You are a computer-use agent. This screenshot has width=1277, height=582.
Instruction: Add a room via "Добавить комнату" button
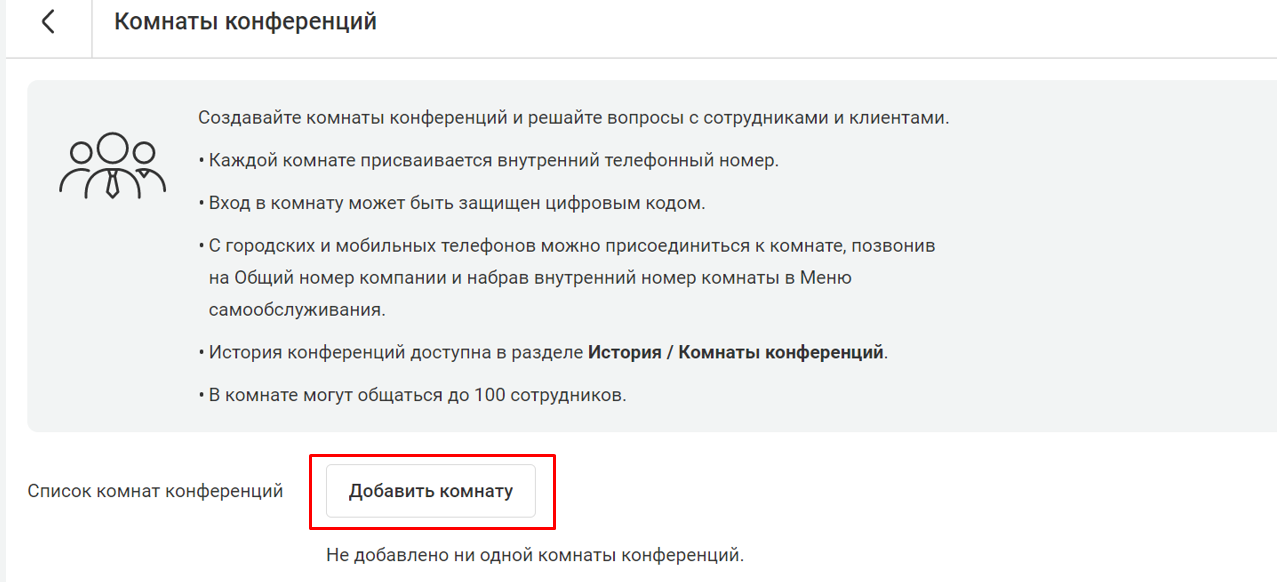[431, 491]
